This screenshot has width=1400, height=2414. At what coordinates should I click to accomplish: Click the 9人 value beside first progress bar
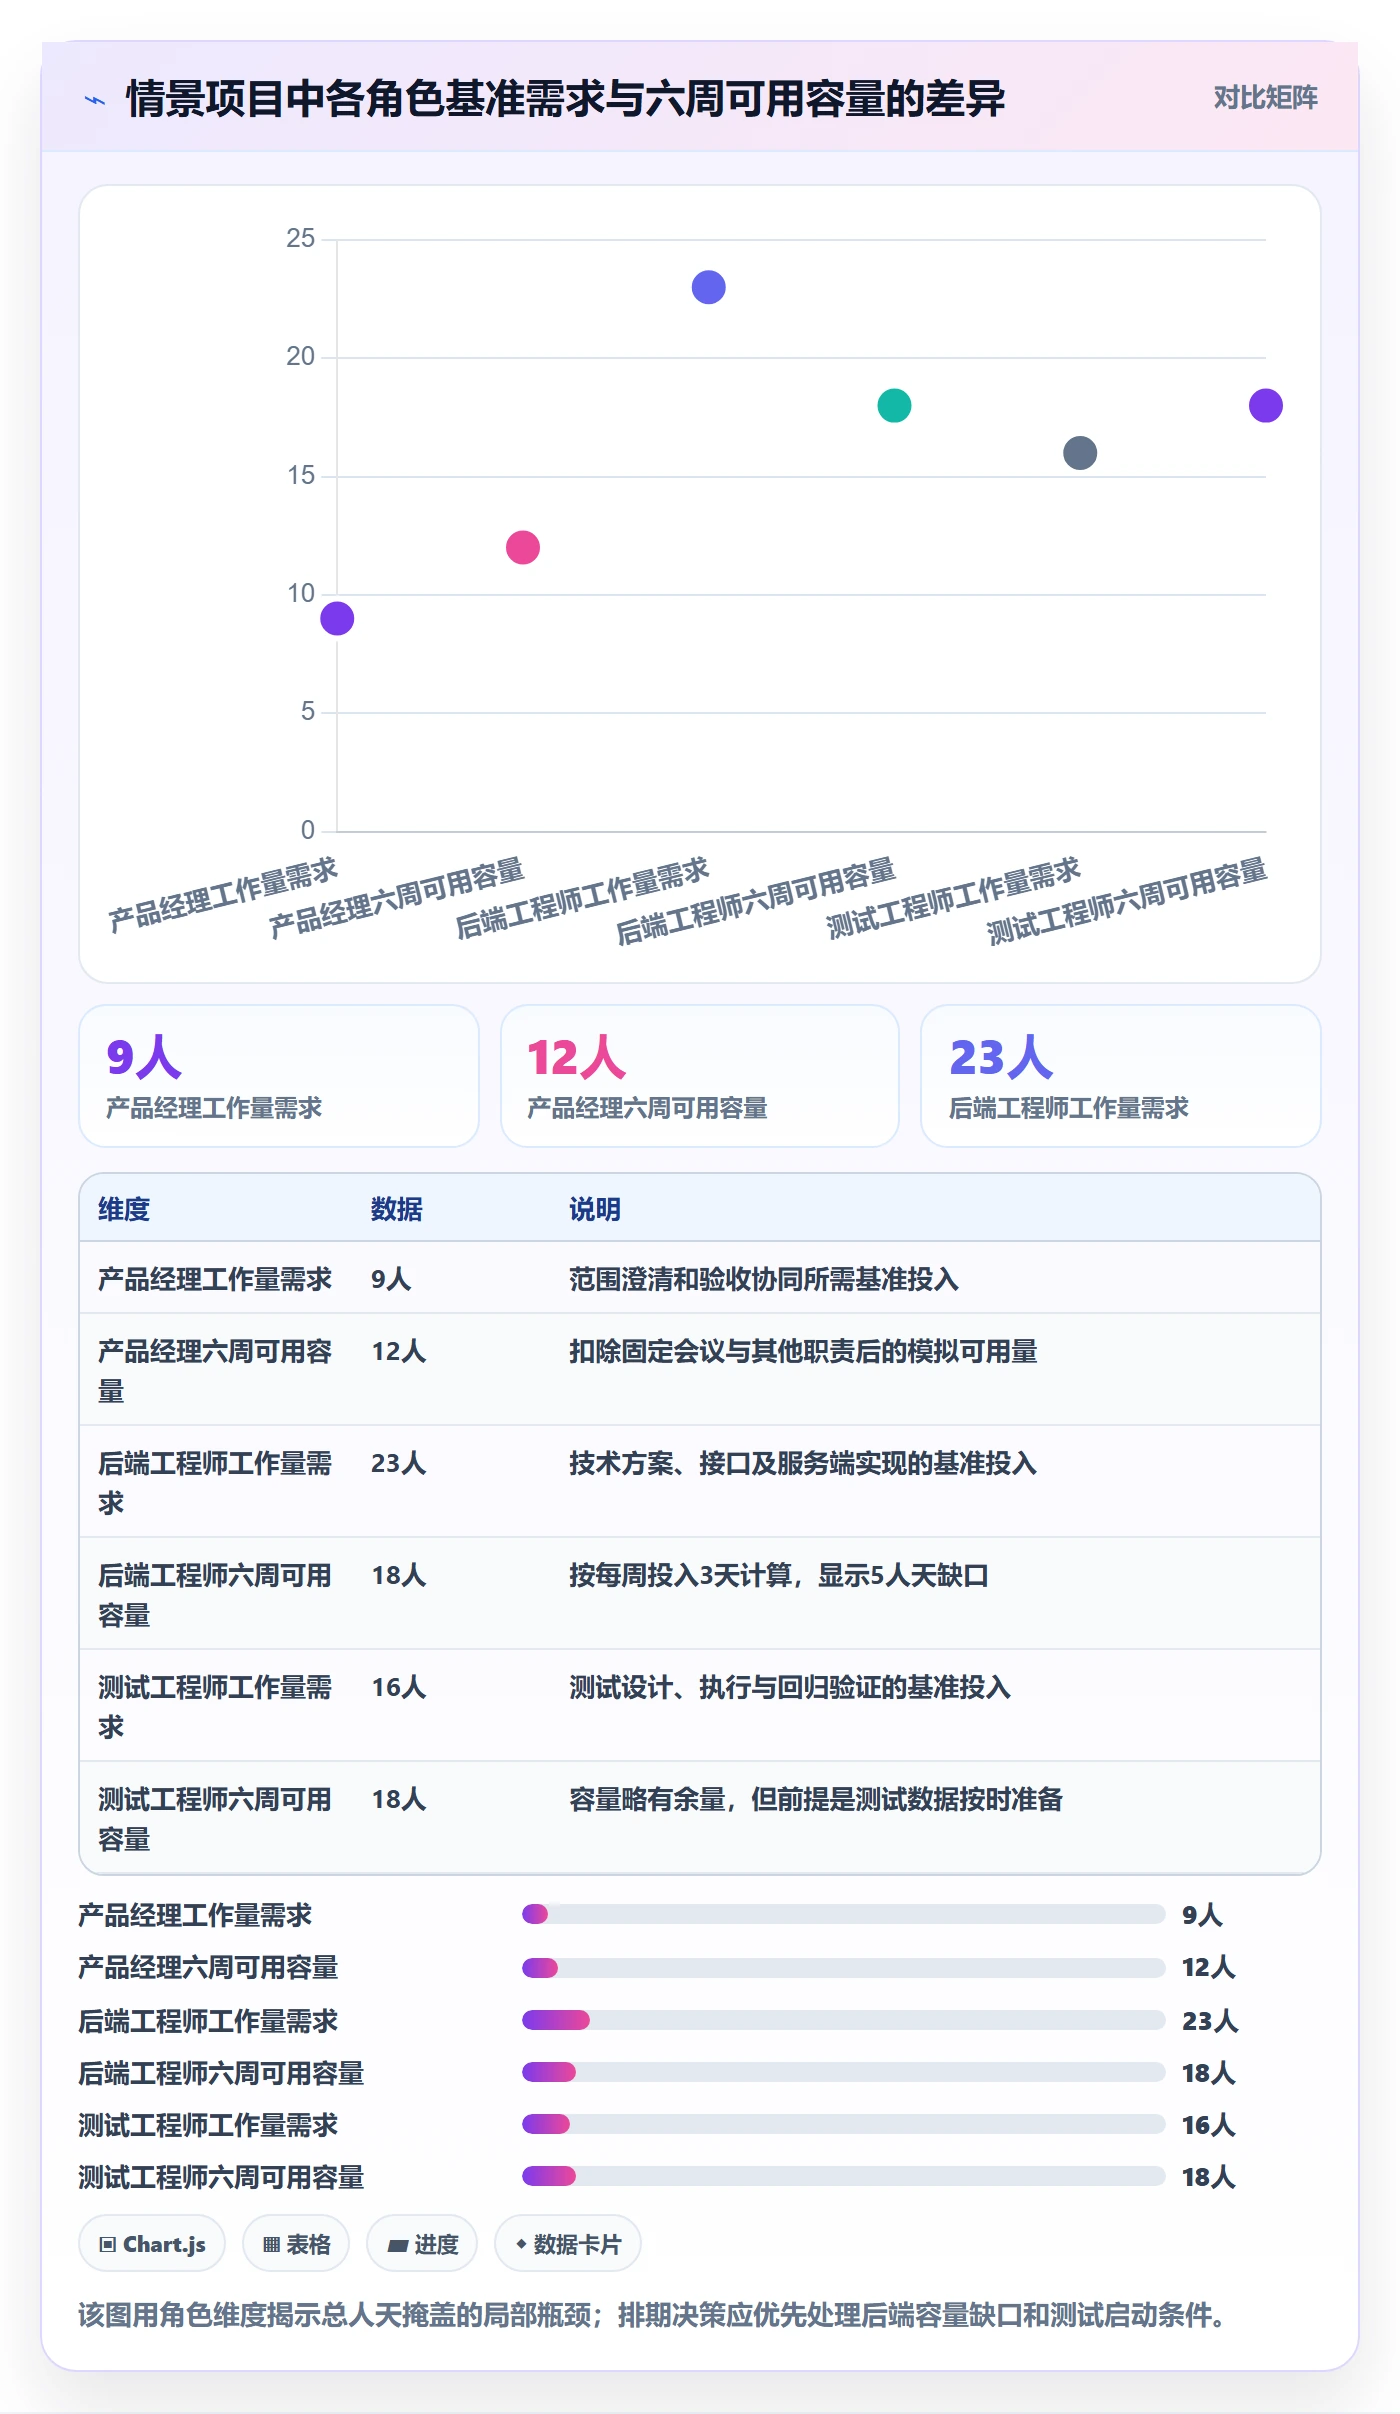tap(1201, 1914)
